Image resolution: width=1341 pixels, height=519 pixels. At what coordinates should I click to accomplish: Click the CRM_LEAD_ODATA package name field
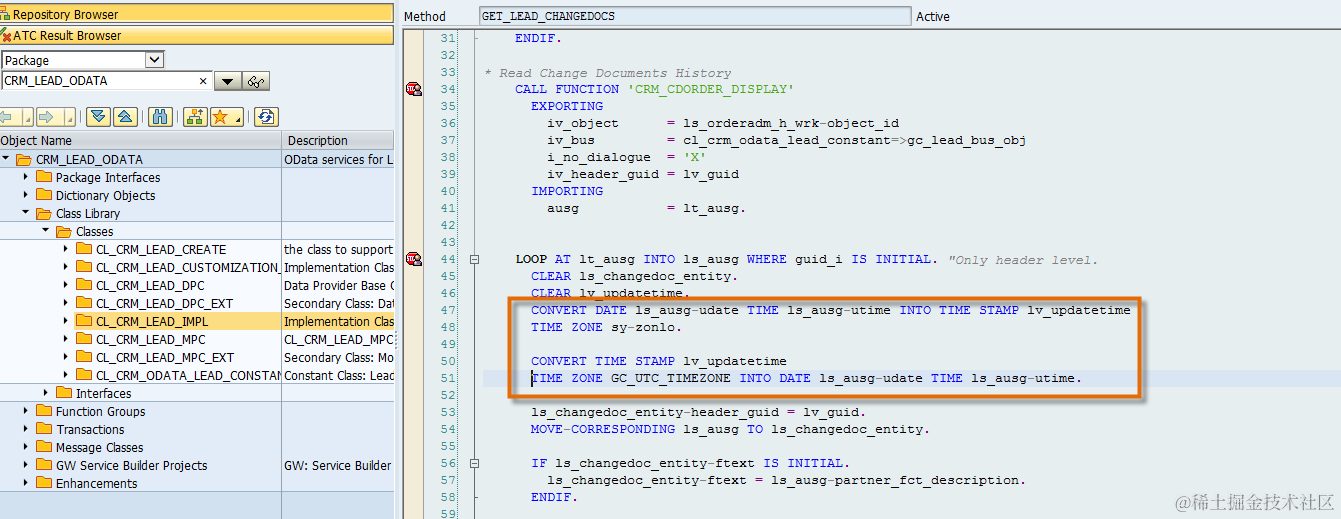click(97, 81)
